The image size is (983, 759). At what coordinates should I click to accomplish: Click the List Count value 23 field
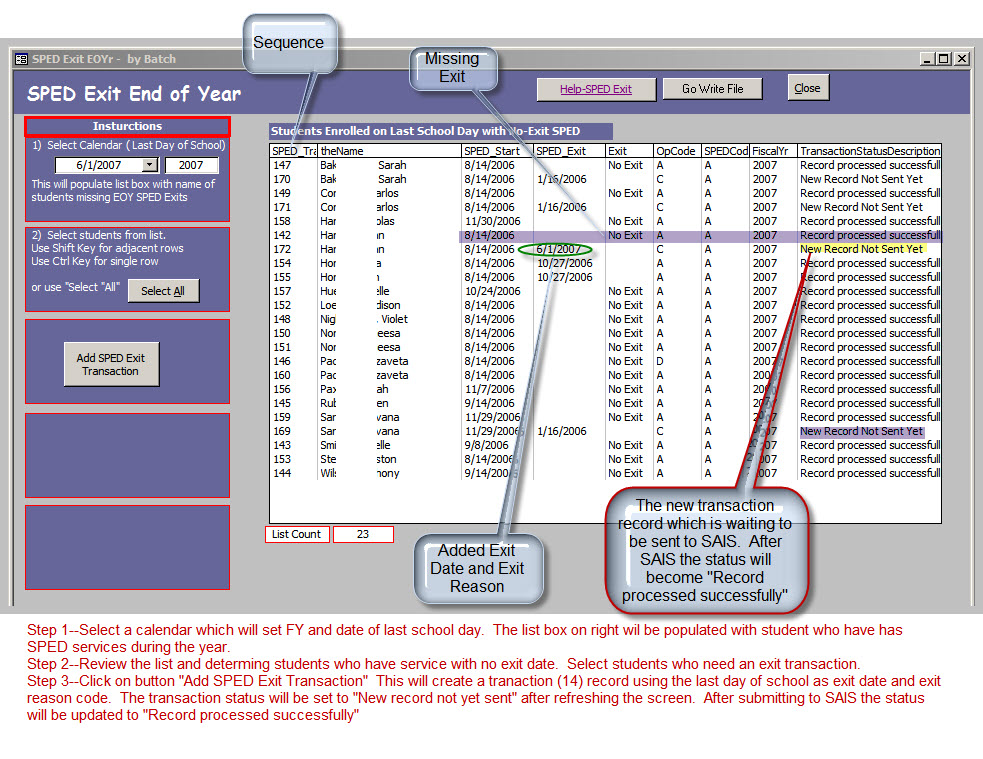[x=363, y=534]
